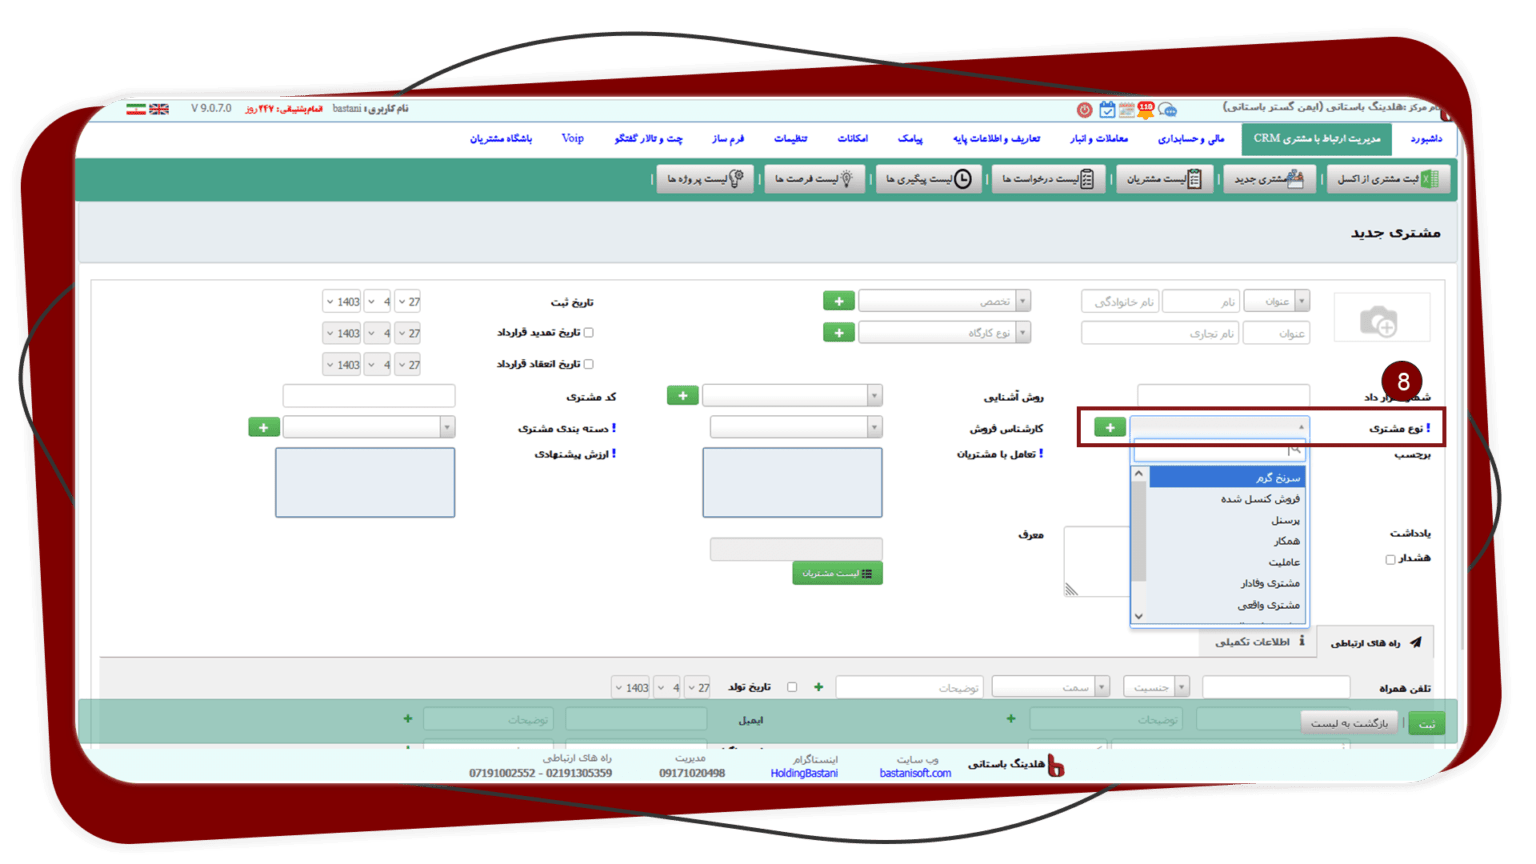Image resolution: width=1536 pixels, height=864 pixels.
Task: Open the نوع کارگاه dropdown
Action: (x=944, y=332)
